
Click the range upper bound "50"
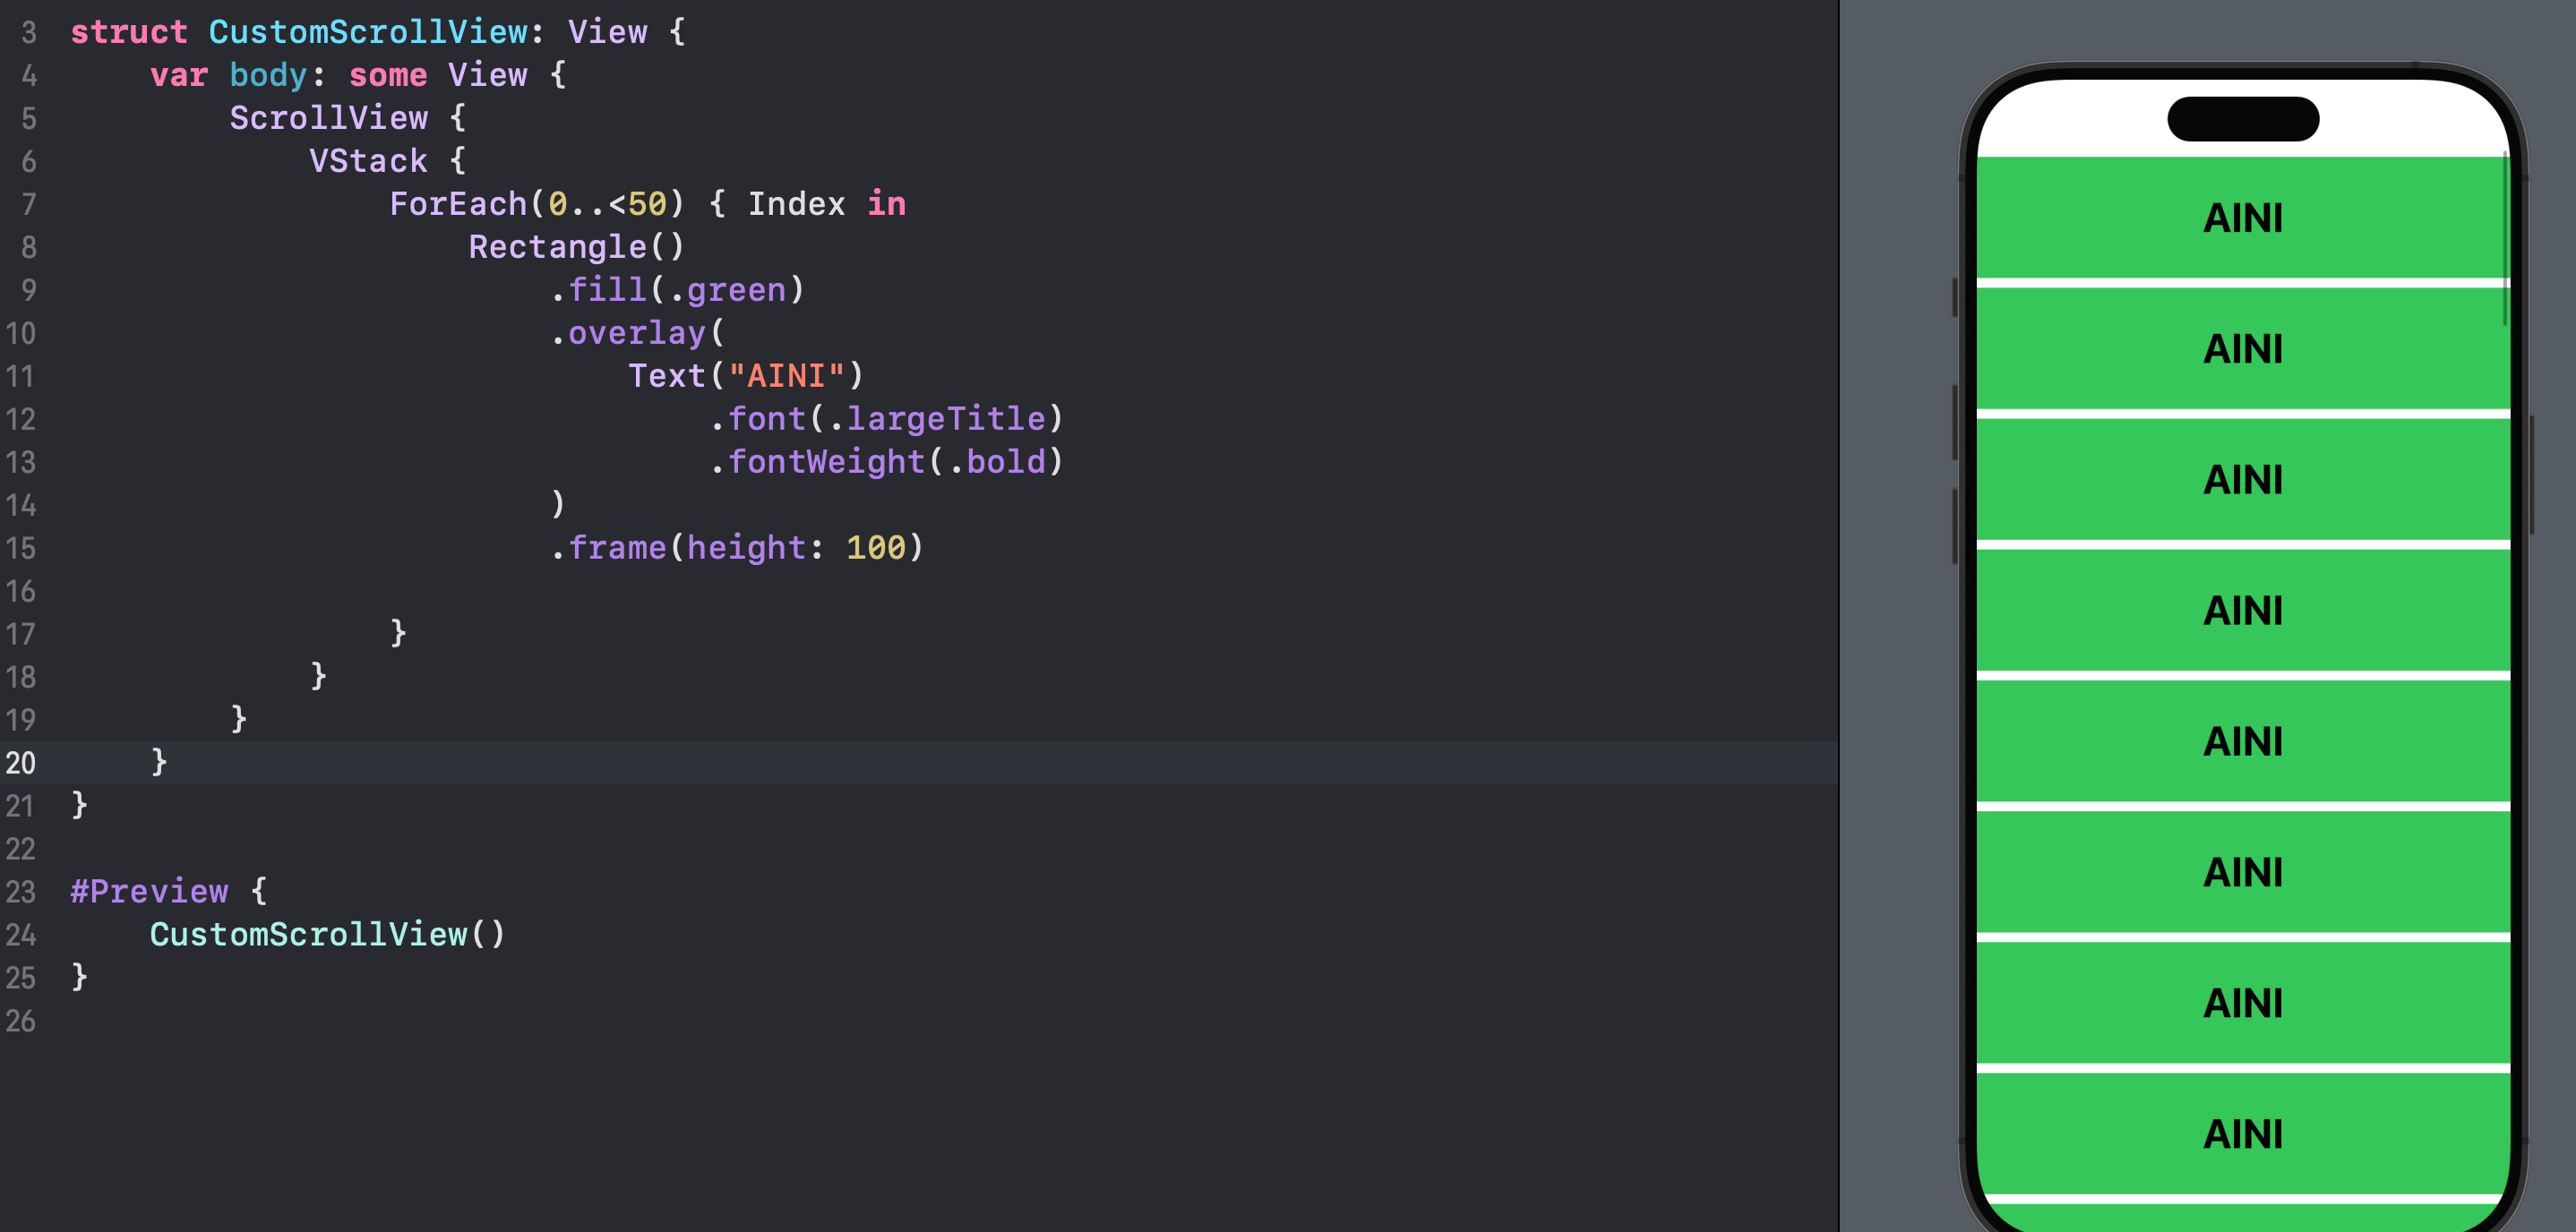[647, 204]
